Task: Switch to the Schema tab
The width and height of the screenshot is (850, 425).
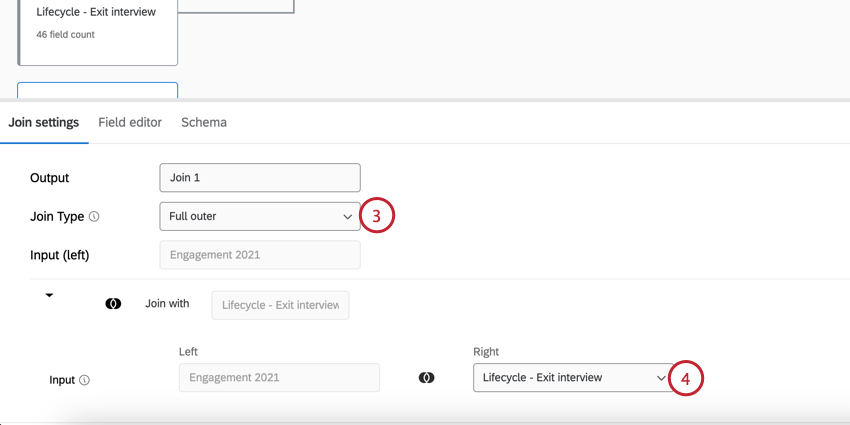Action: tap(204, 123)
